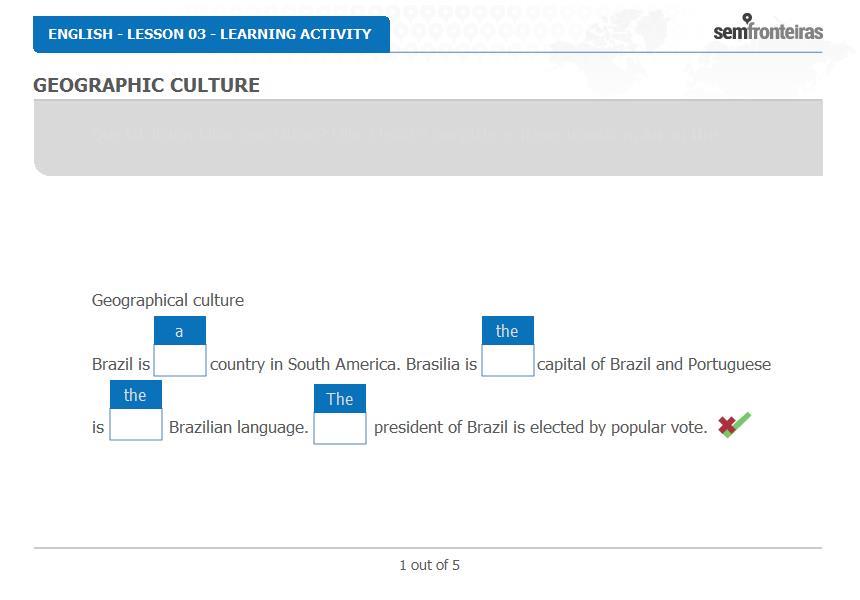860x600 pixels.
Task: Open the English Lesson 03 Learning Activity tab
Action: click(211, 34)
